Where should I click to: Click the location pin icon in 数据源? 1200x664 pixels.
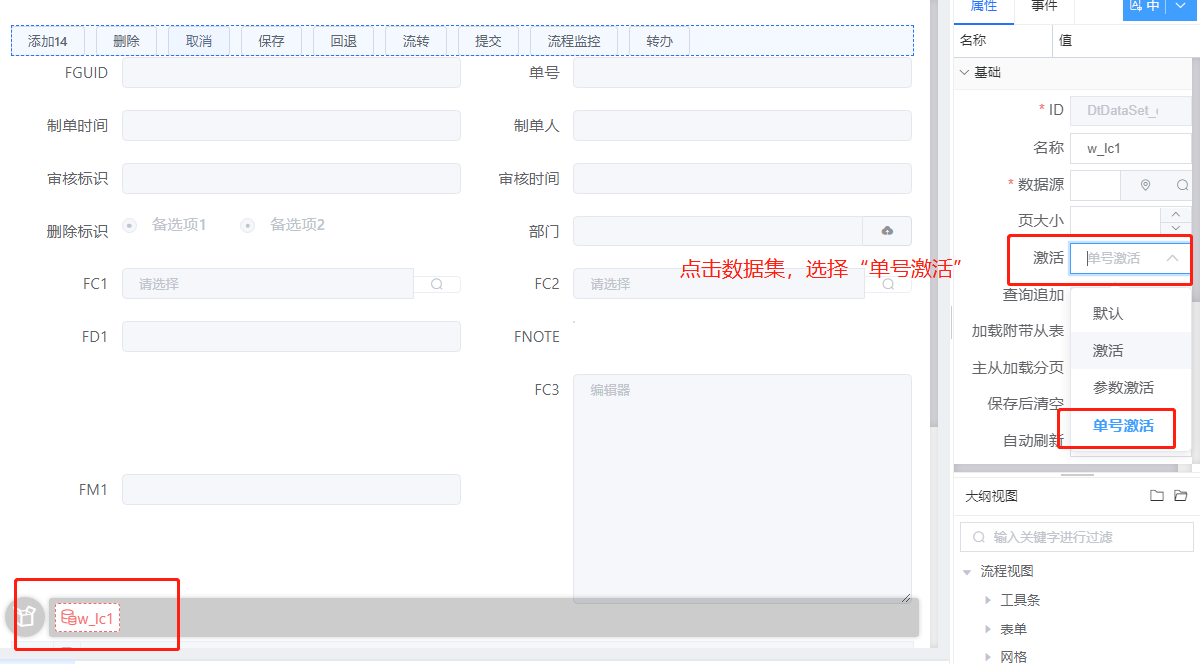point(1145,185)
